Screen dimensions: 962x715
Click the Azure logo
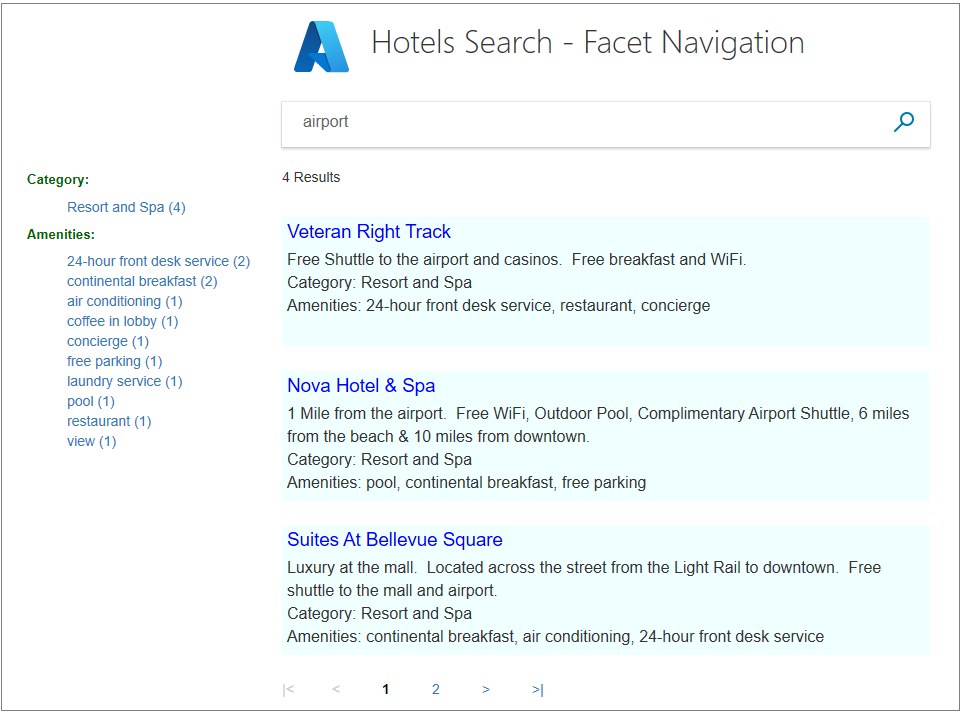pos(320,45)
